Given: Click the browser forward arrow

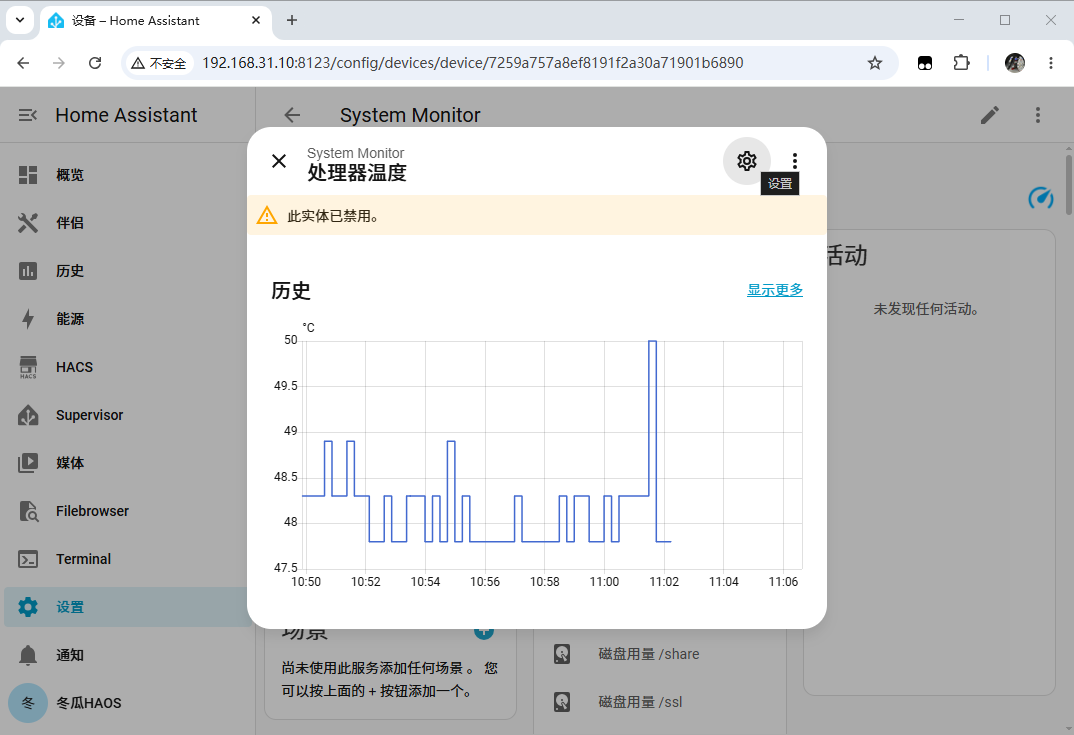Looking at the screenshot, I should (59, 63).
